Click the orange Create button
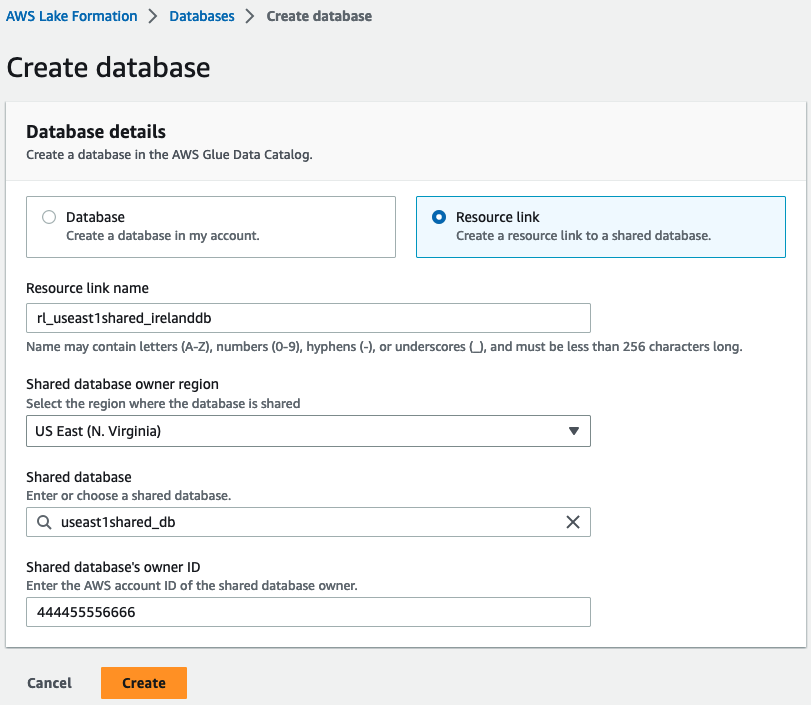Screen dimensions: 811x705 [144, 683]
